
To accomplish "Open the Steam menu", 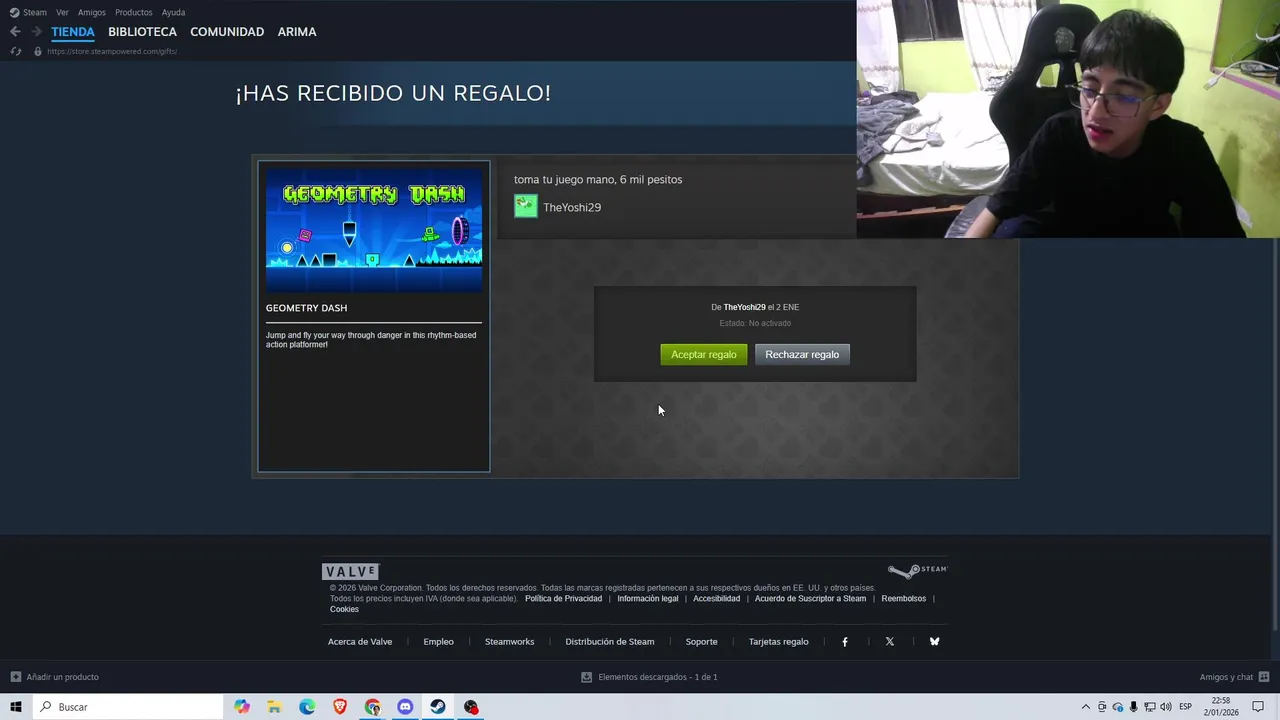I will click(x=28, y=12).
